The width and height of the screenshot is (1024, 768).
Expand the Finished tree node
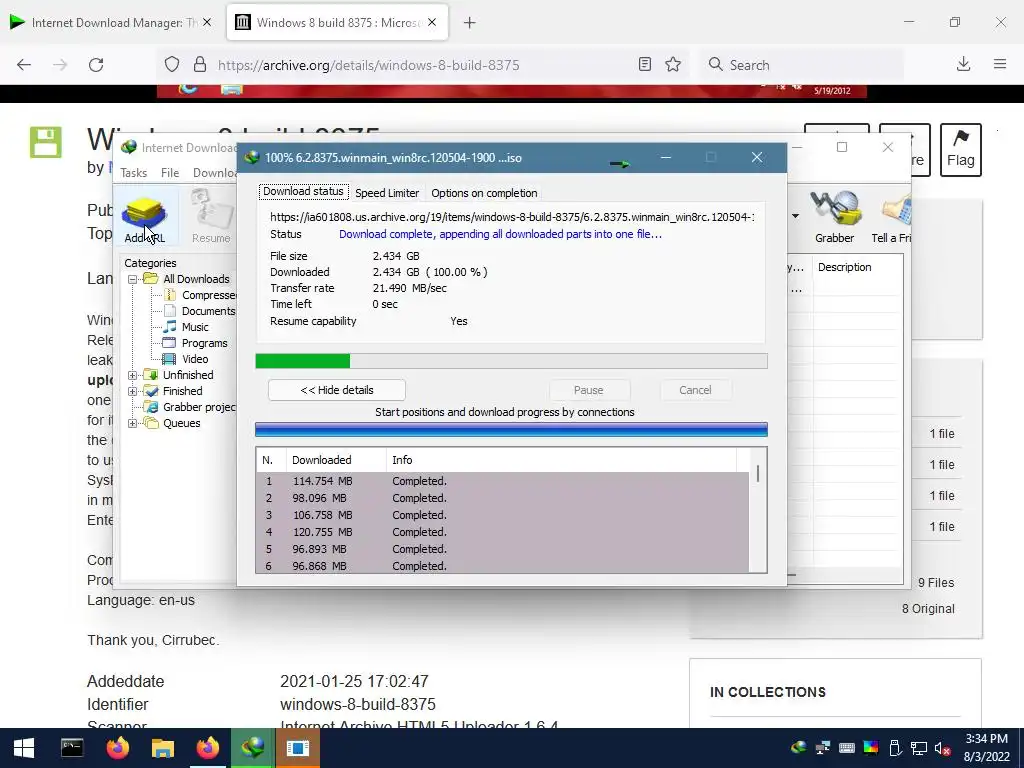[133, 391]
